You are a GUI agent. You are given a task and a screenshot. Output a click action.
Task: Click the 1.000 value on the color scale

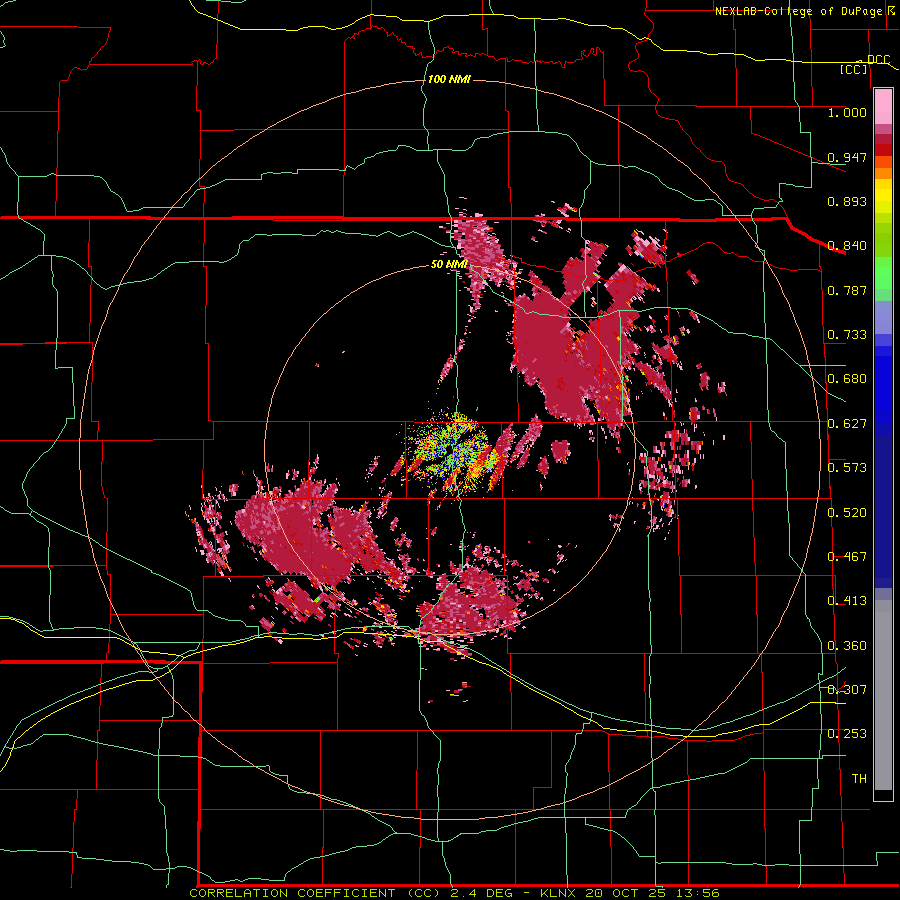pos(847,112)
